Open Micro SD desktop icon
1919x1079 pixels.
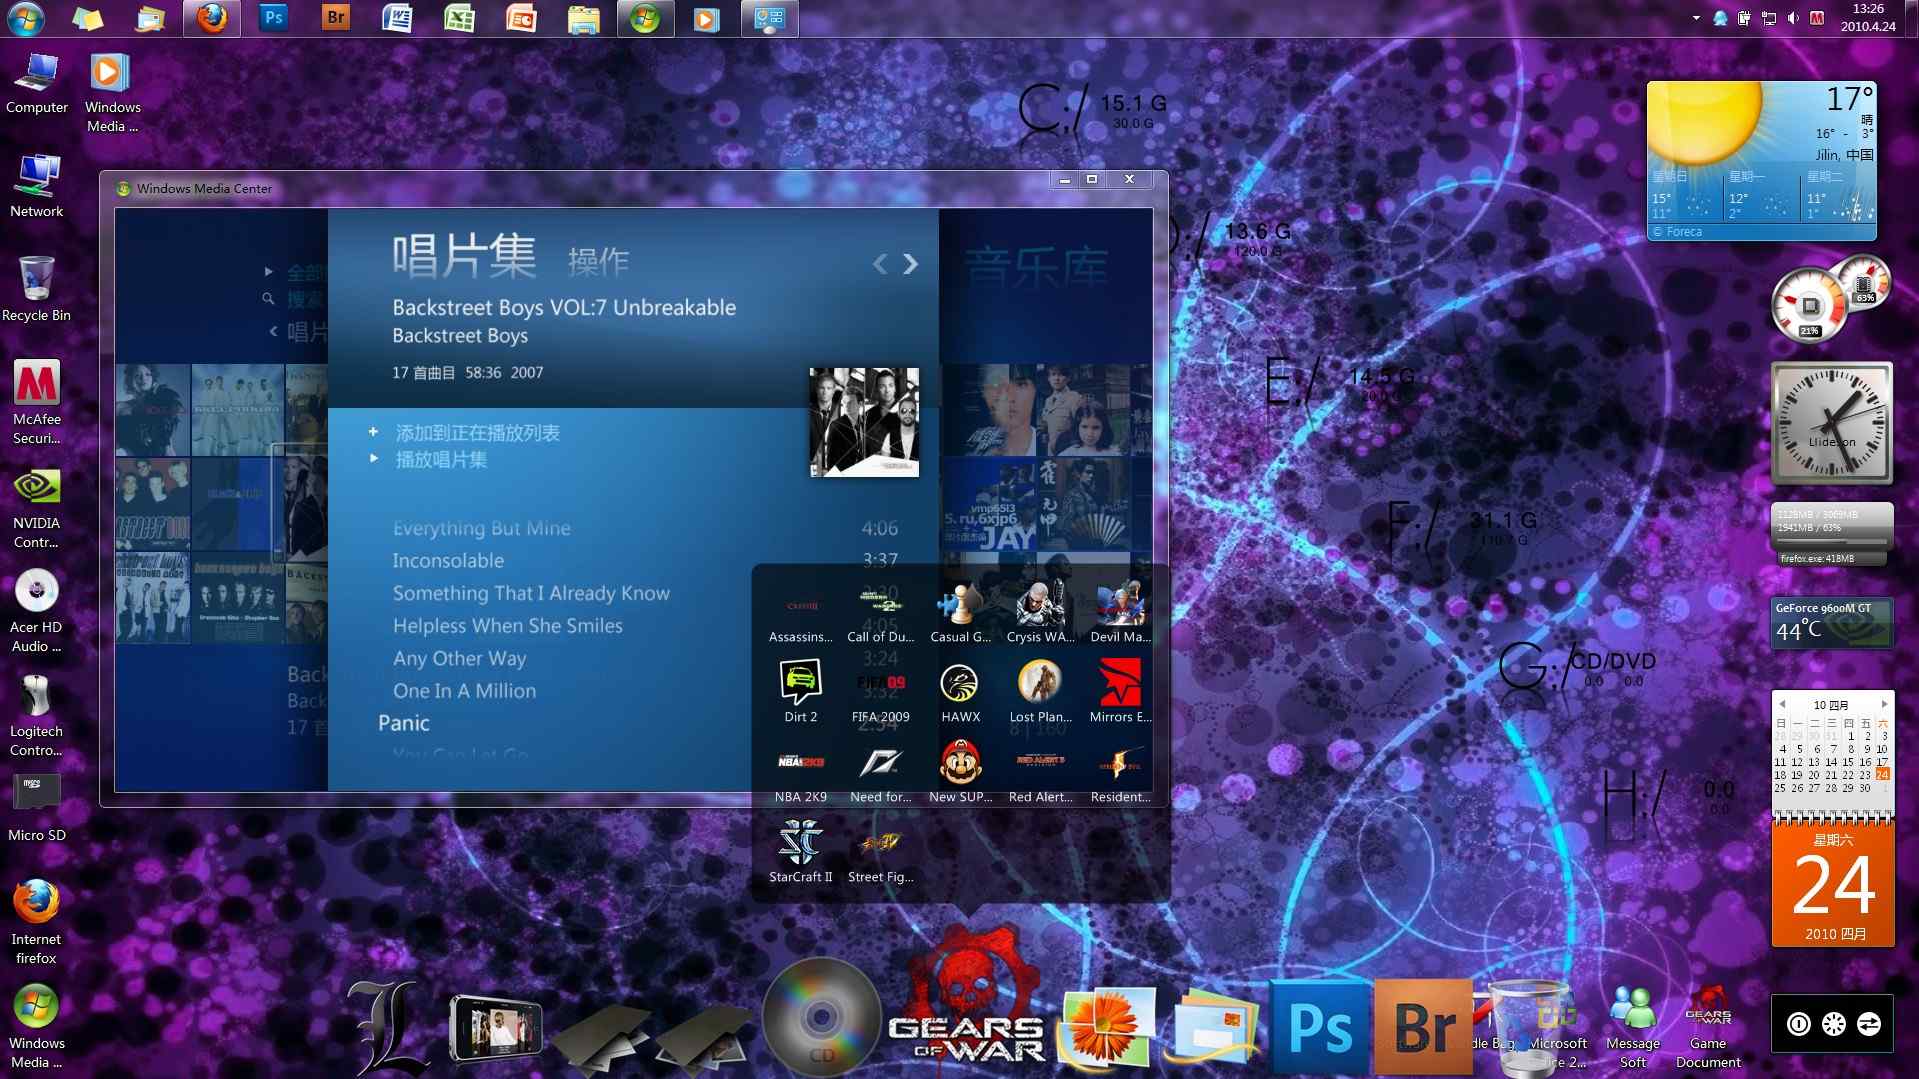coord(37,808)
